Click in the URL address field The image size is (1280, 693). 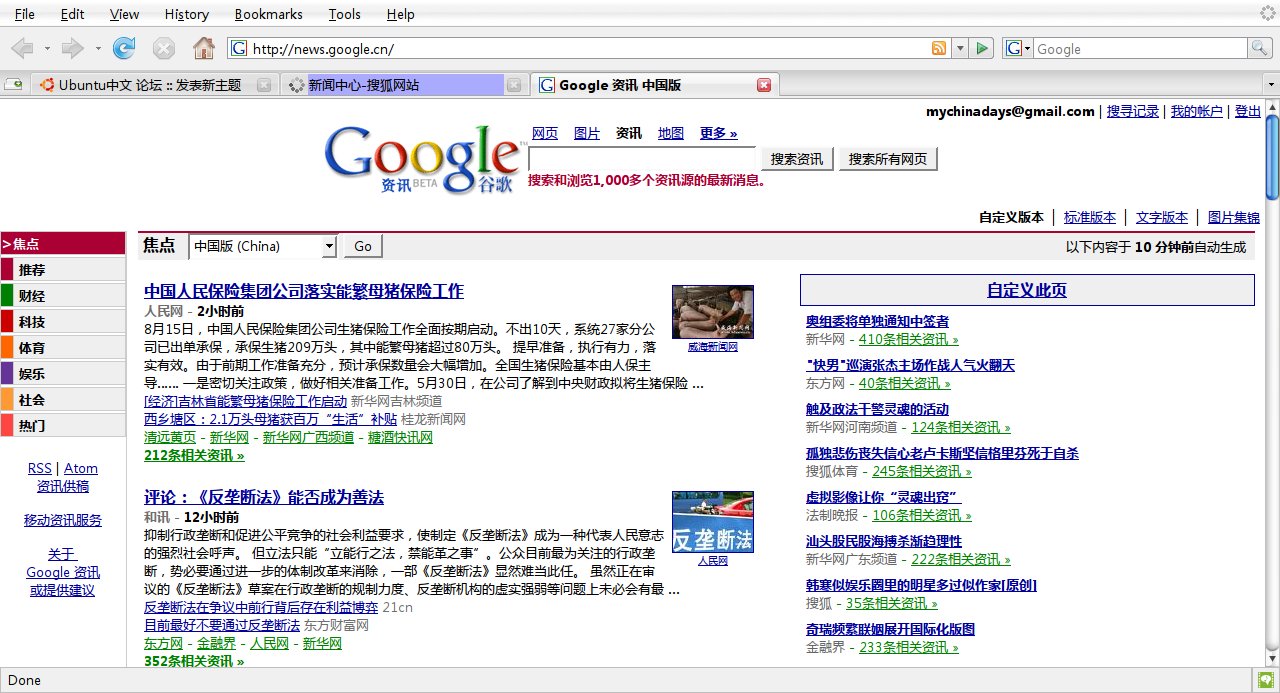588,48
